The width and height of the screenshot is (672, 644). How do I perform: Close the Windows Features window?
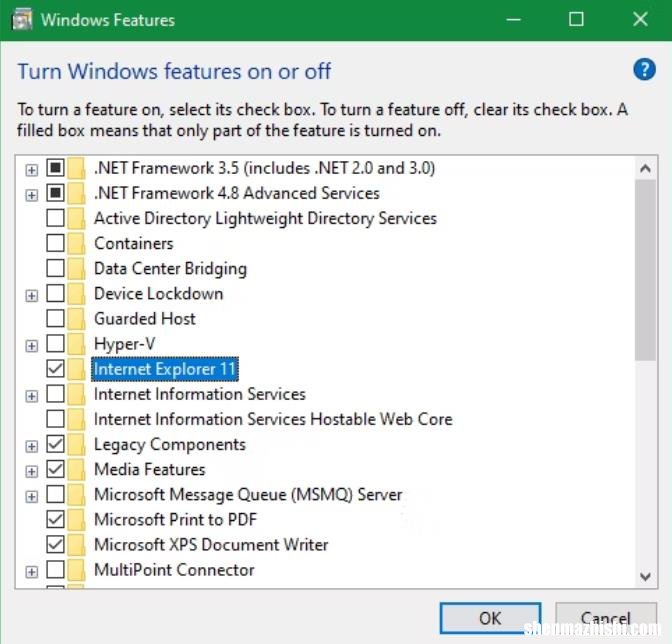(640, 20)
